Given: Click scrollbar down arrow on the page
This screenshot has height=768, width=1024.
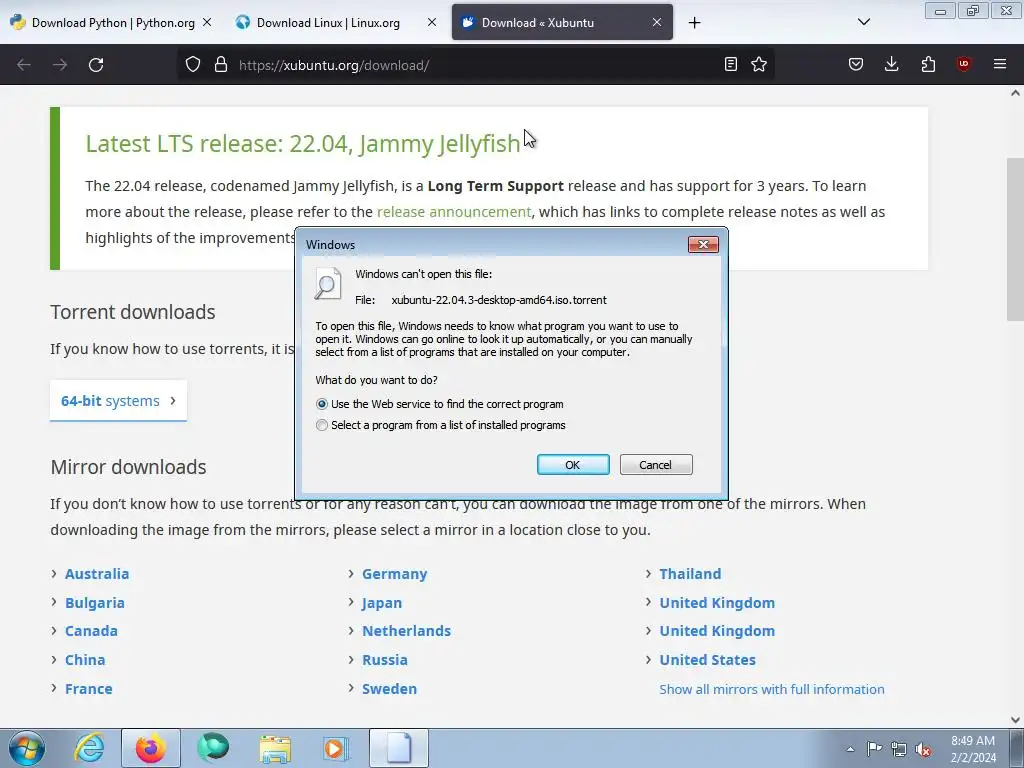Looking at the screenshot, I should pyautogui.click(x=1015, y=720).
